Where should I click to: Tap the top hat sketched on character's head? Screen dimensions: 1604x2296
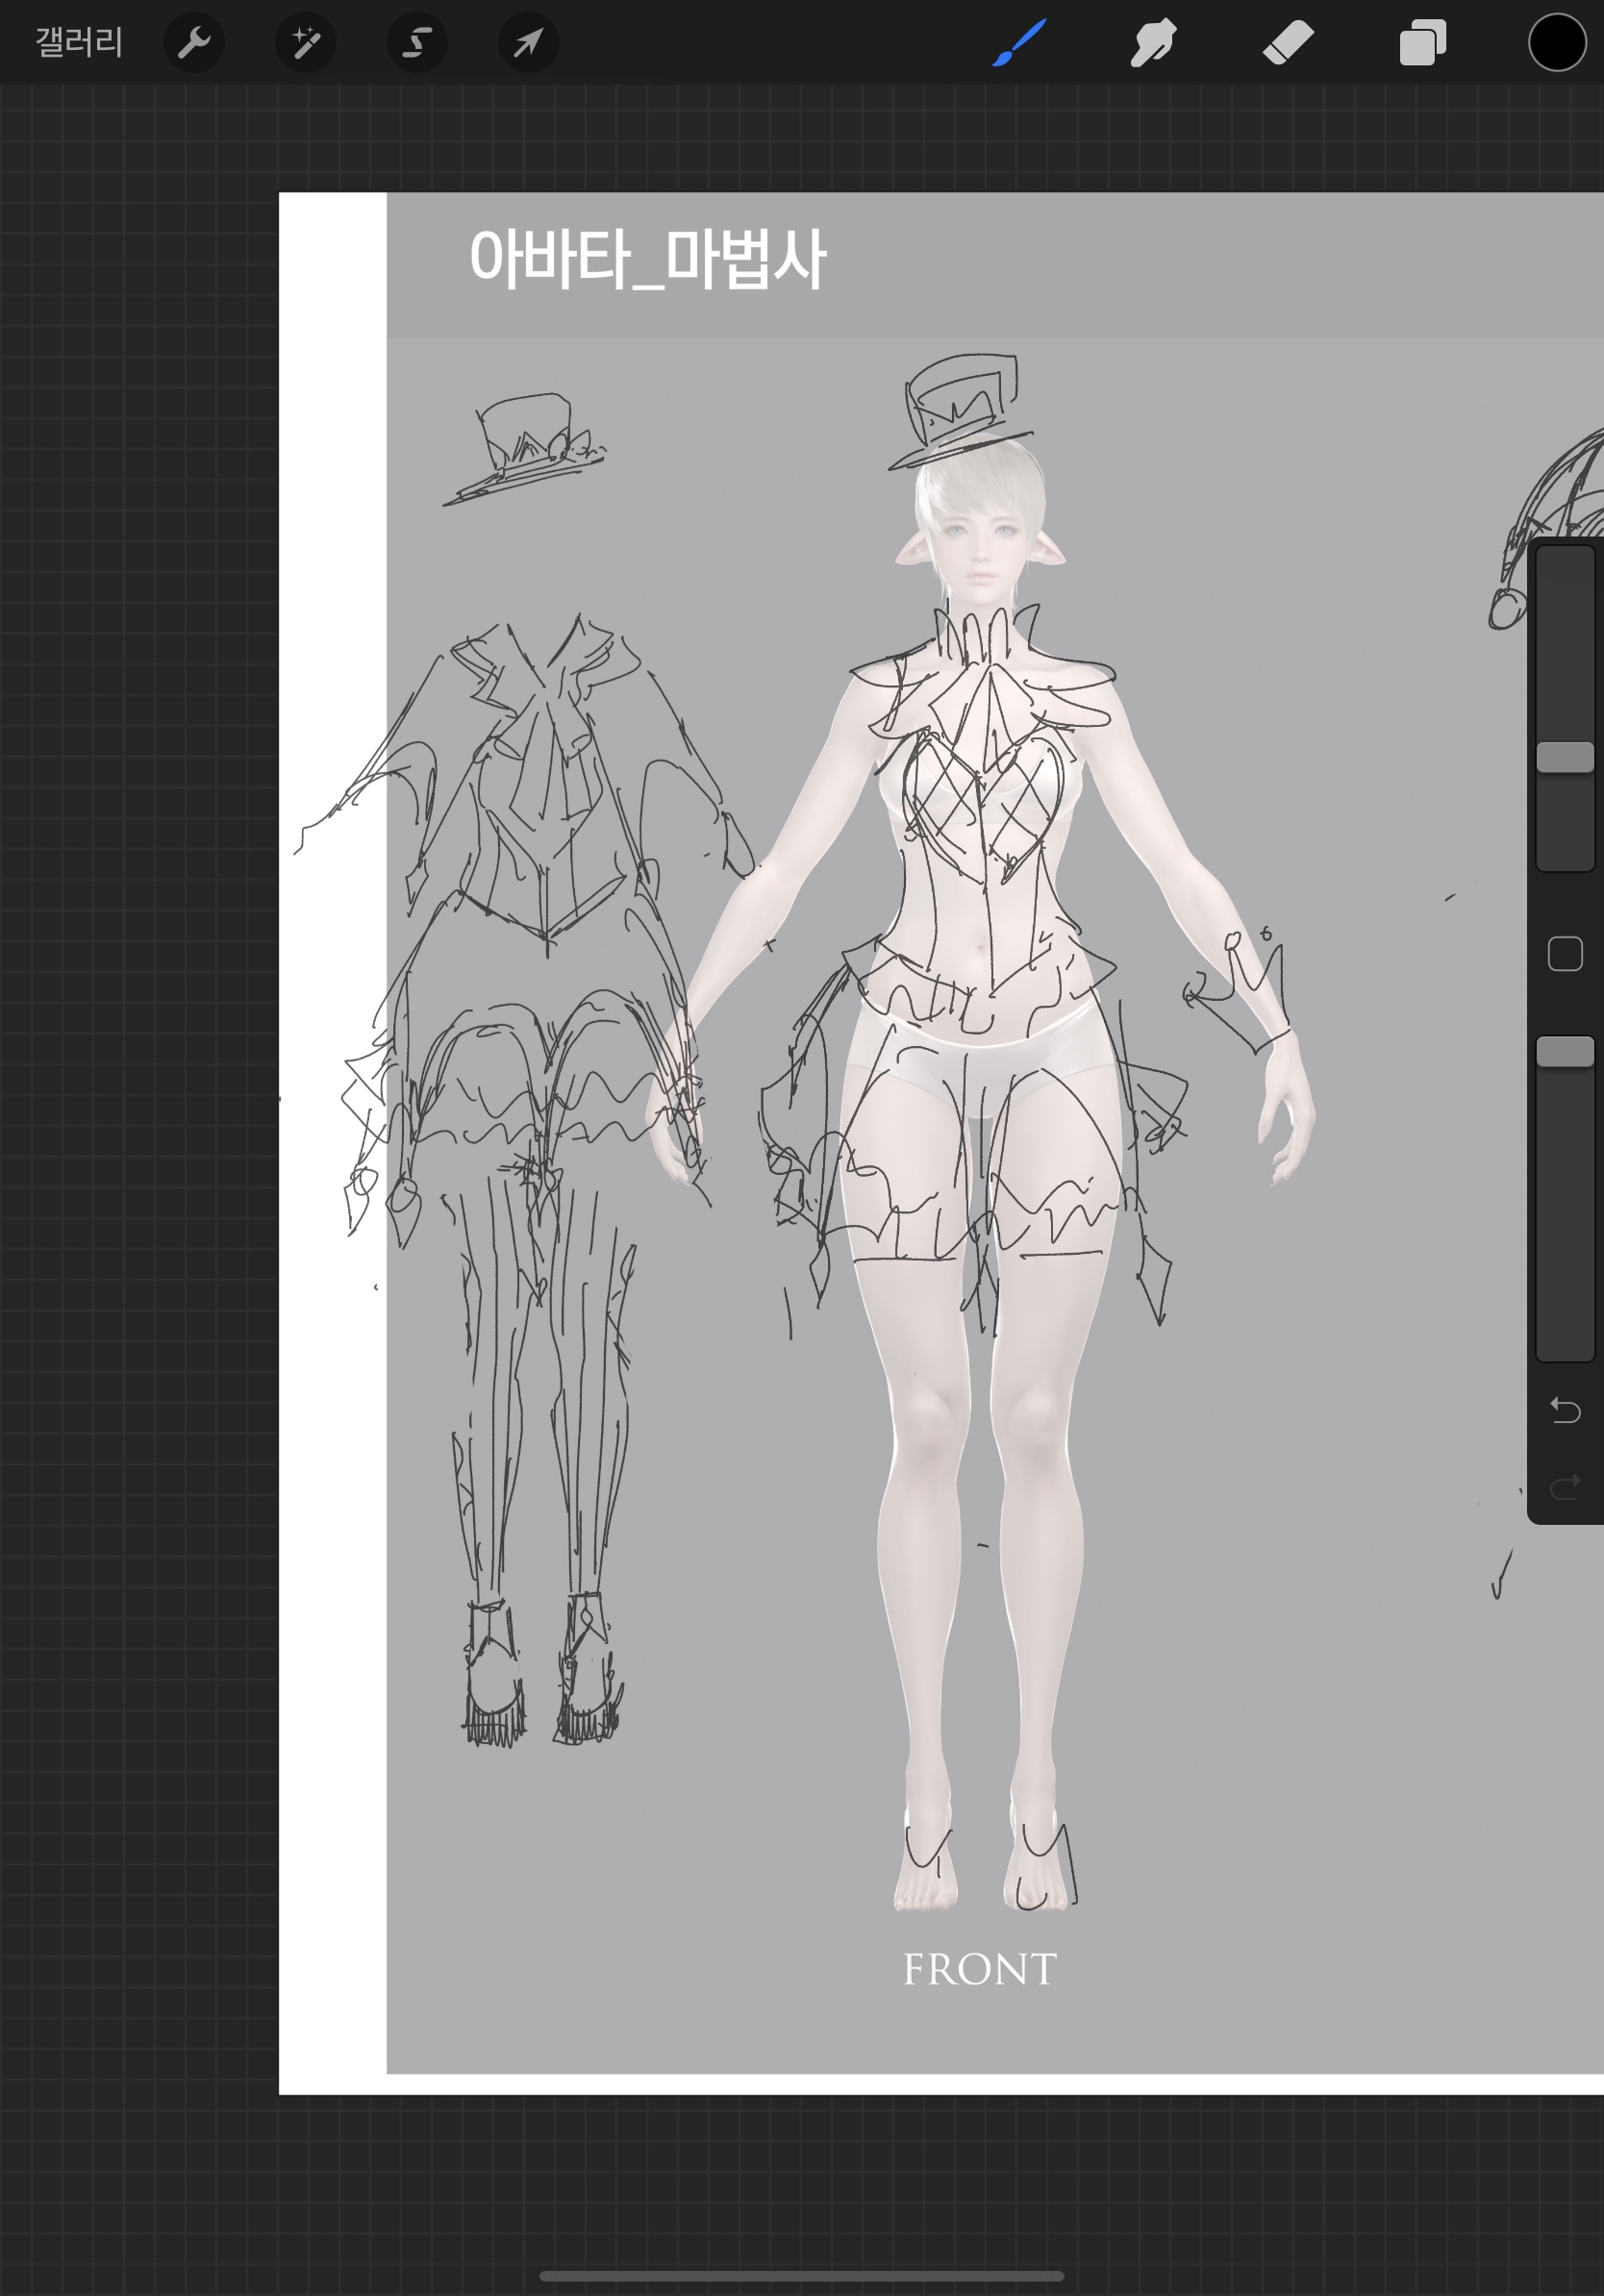[958, 410]
